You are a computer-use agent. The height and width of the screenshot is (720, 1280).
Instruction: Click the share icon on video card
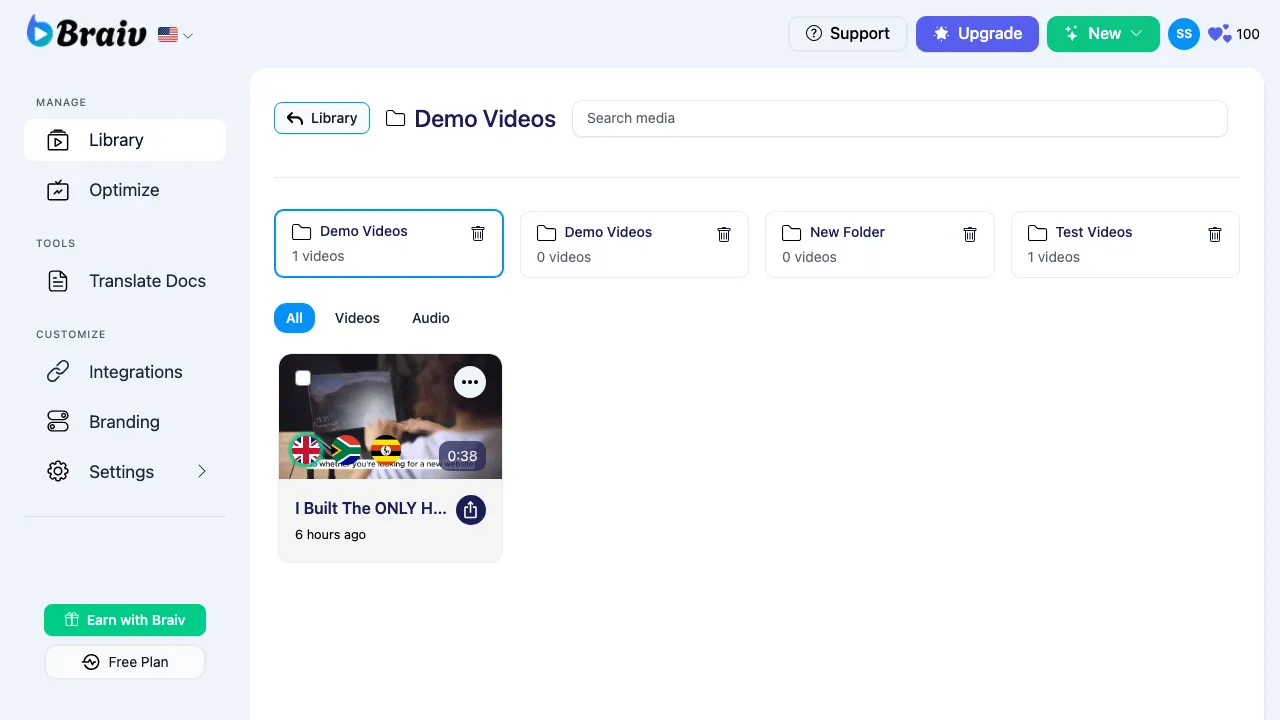[x=471, y=510]
